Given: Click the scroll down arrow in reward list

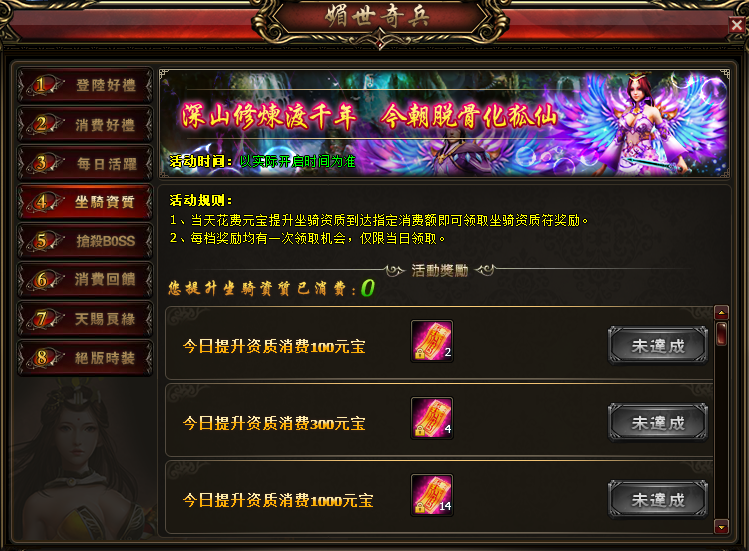Looking at the screenshot, I should [721, 527].
